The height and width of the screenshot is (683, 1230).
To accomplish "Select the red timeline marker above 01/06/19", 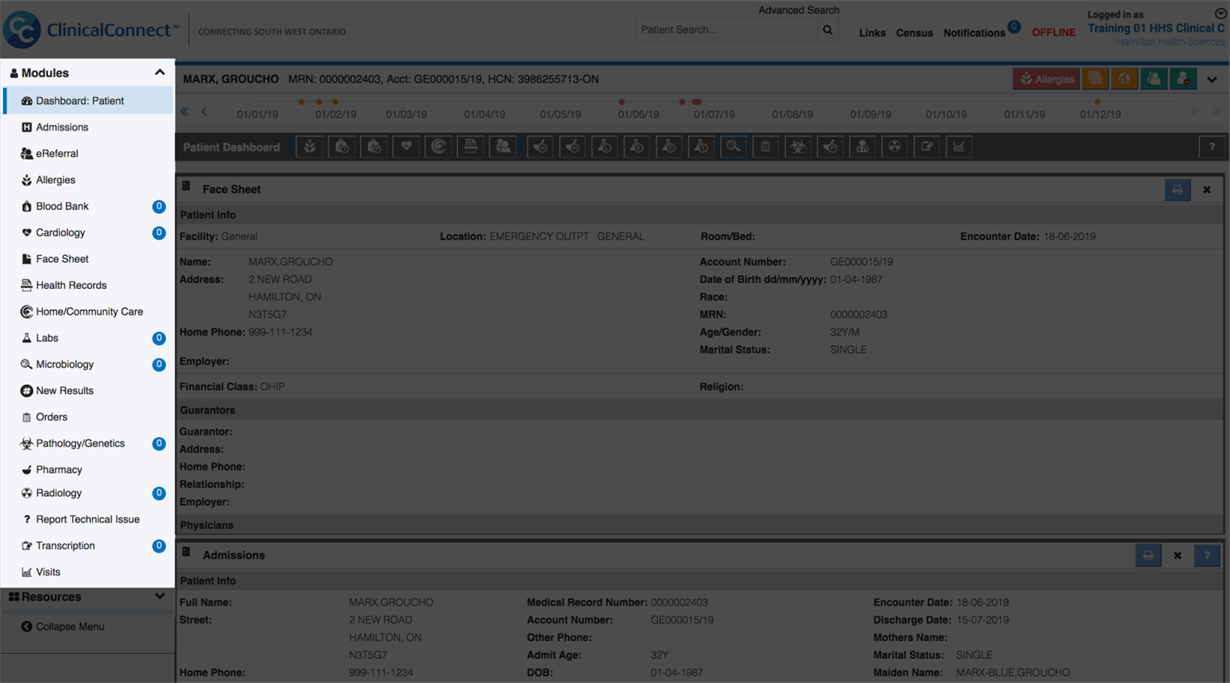I will tap(622, 102).
